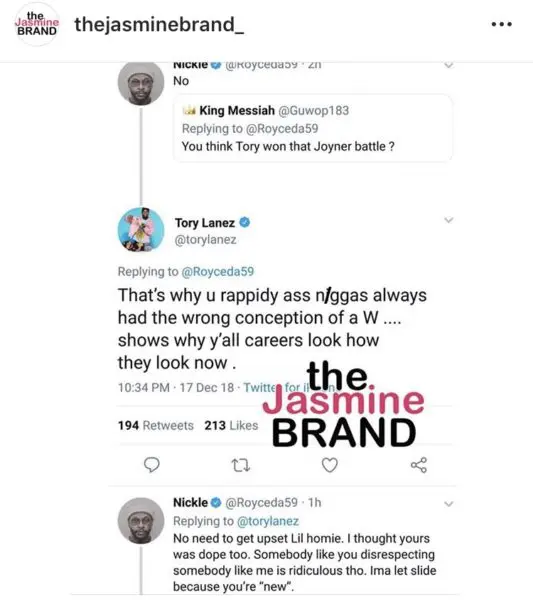View the 213 Likes list
The height and width of the screenshot is (600, 533).
[231, 426]
